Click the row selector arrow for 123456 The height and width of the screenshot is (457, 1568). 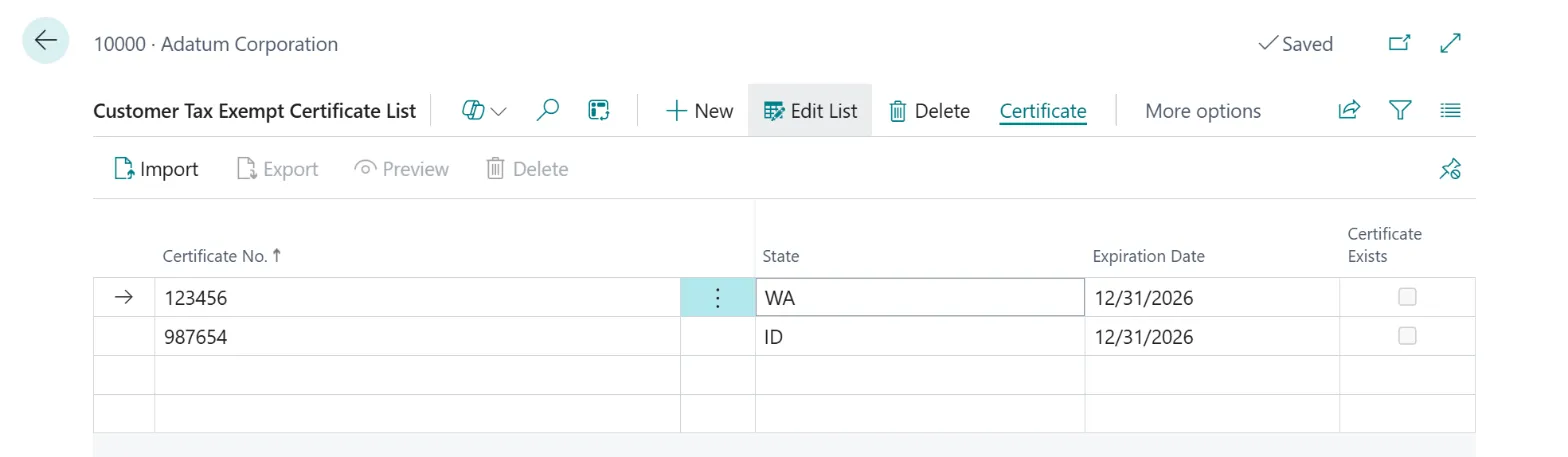tap(124, 298)
